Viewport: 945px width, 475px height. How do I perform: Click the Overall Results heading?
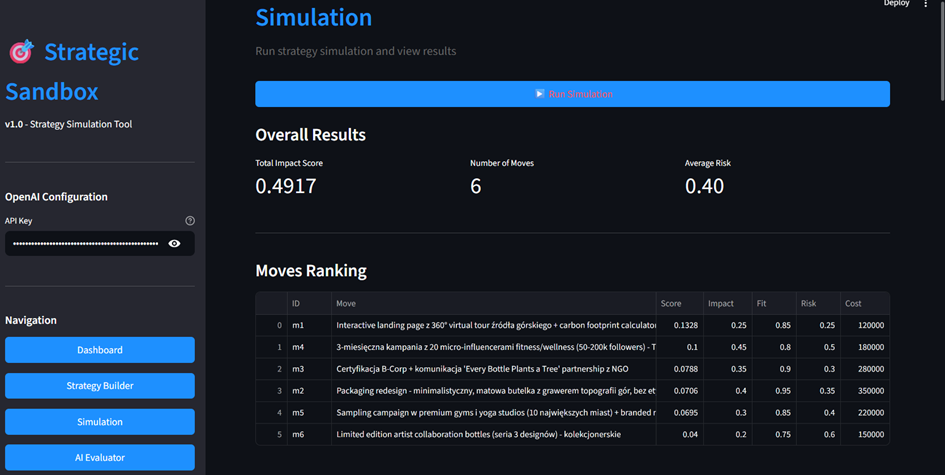[x=310, y=134]
